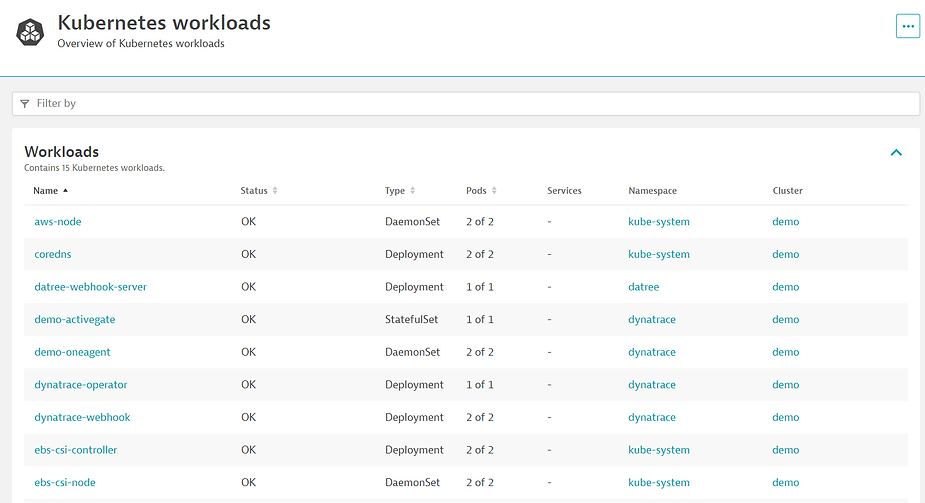Click DaemonSet type in demo-oneagent row

[x=412, y=352]
